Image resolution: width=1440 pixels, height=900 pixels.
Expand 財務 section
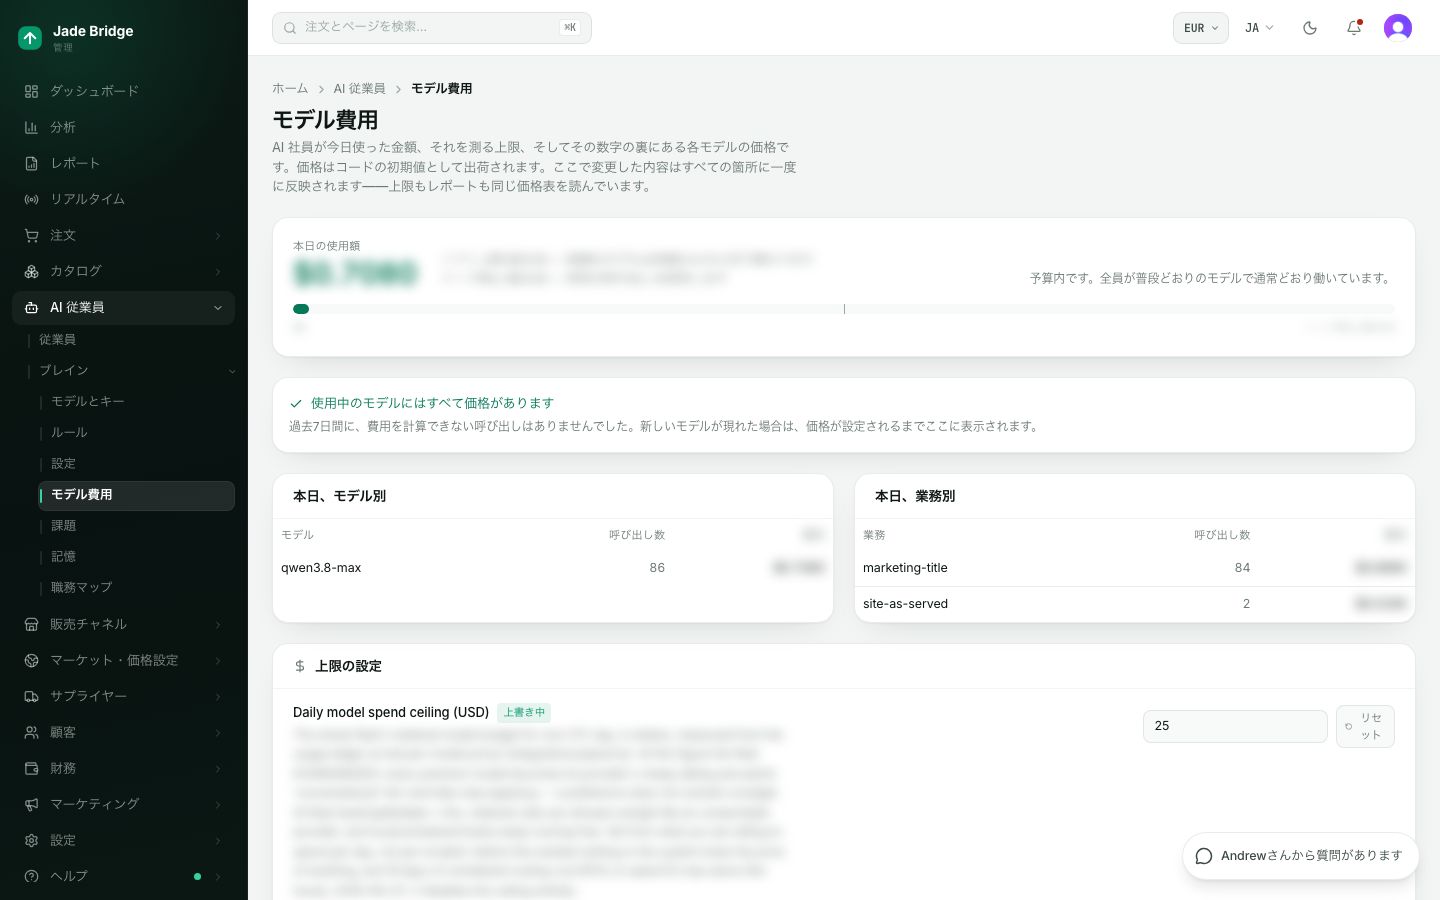click(x=123, y=768)
